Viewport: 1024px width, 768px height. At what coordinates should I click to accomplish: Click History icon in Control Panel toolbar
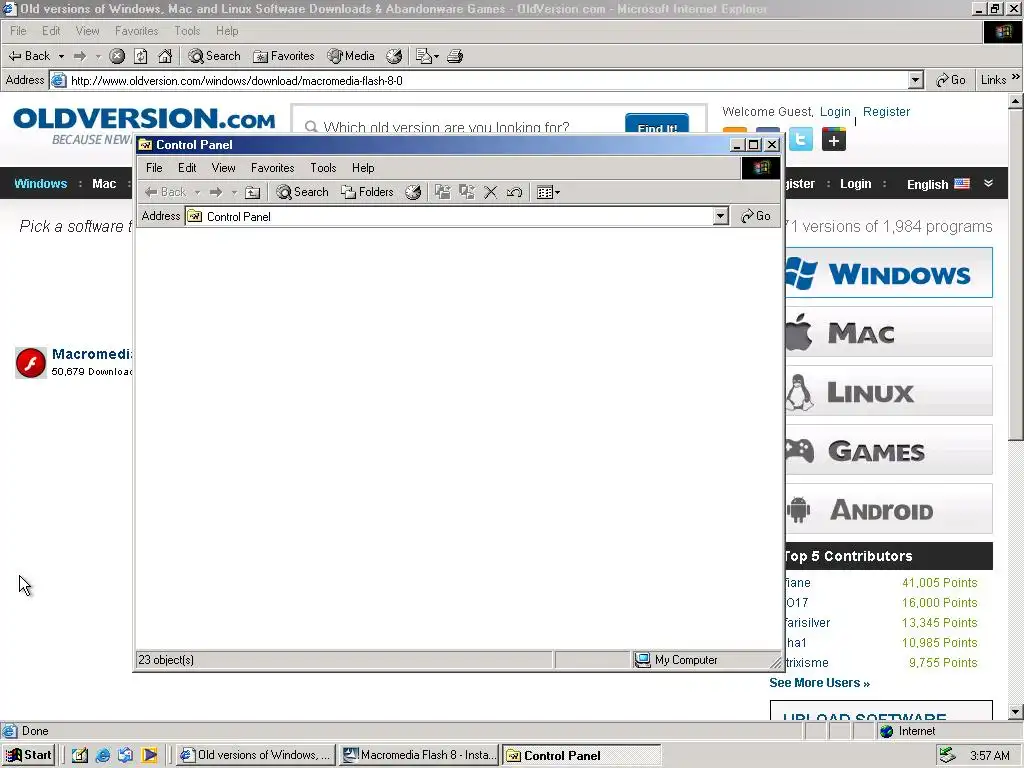pos(413,192)
